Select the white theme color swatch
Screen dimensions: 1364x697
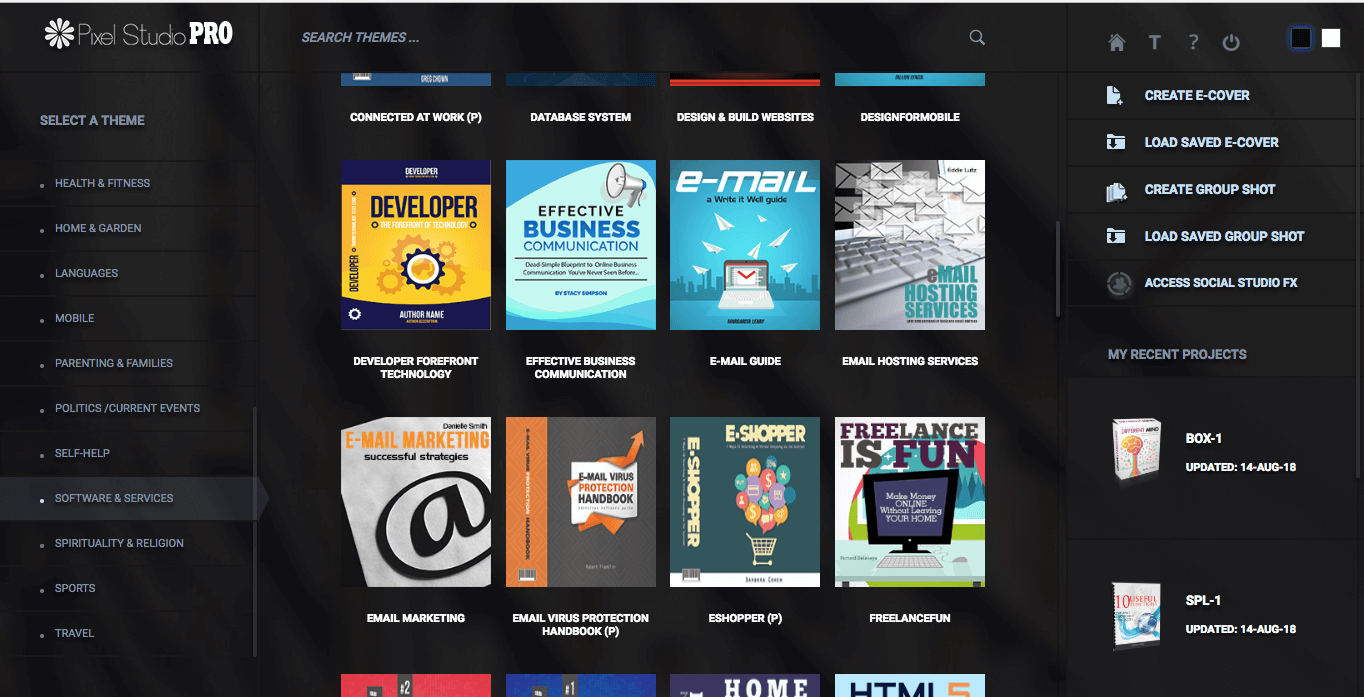point(1331,38)
